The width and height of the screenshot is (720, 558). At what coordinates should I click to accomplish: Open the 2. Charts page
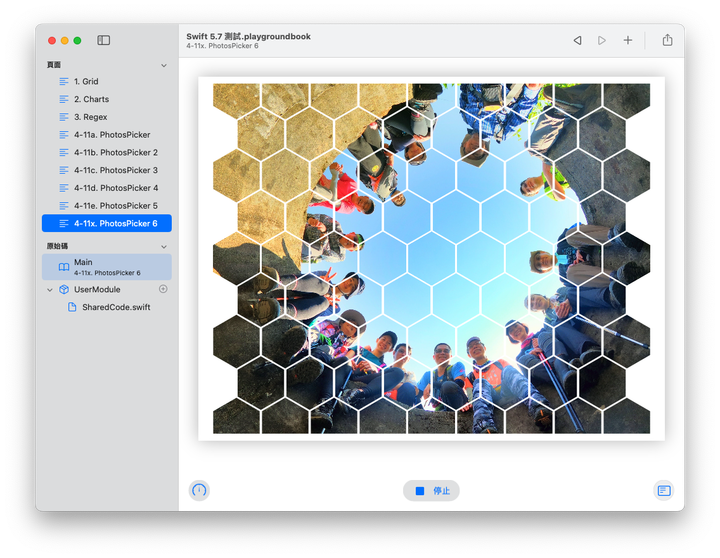(x=107, y=99)
